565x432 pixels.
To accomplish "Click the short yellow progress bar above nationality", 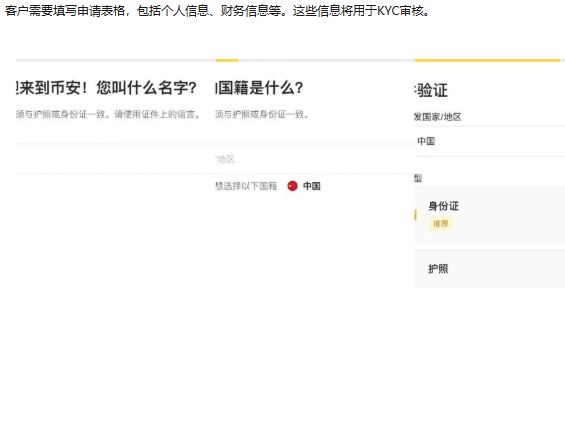I will [227, 60].
